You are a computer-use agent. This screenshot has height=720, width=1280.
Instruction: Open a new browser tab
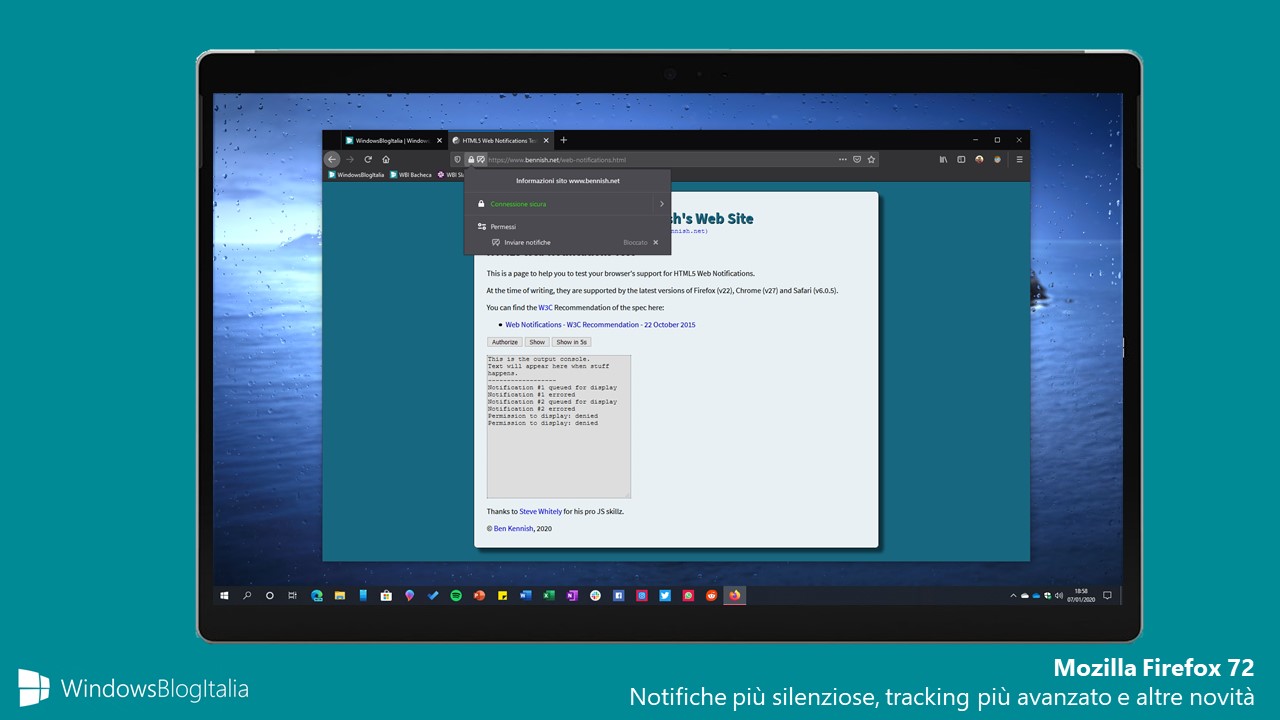click(564, 140)
